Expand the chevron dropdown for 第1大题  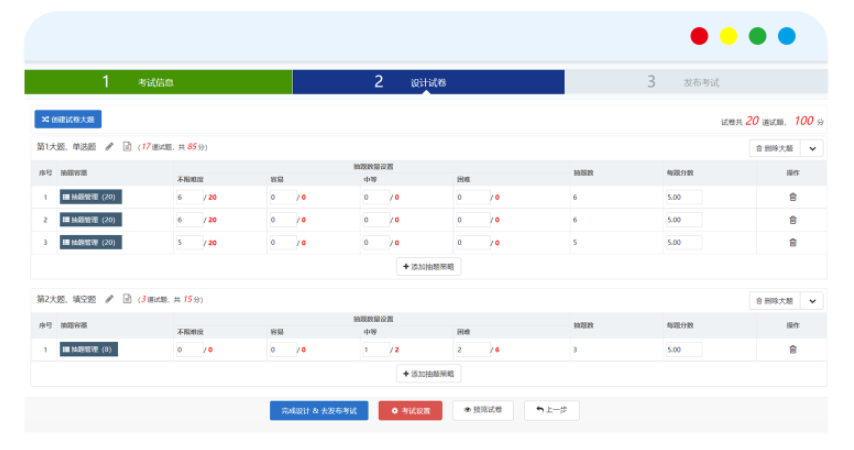[812, 148]
